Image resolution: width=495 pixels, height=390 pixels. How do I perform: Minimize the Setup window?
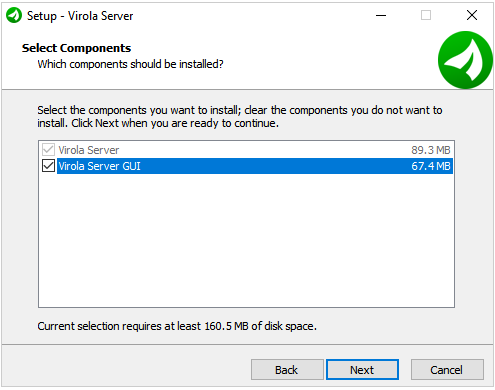tap(381, 15)
